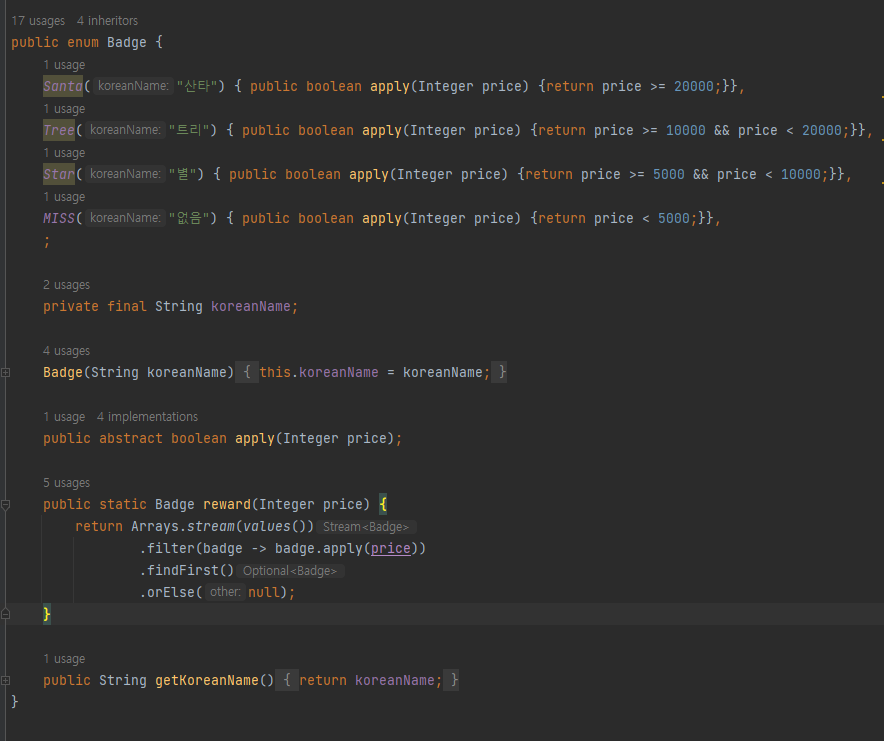Open '1 usage' hint above getKoreanName
Screen dimensions: 884x741
tap(64, 659)
